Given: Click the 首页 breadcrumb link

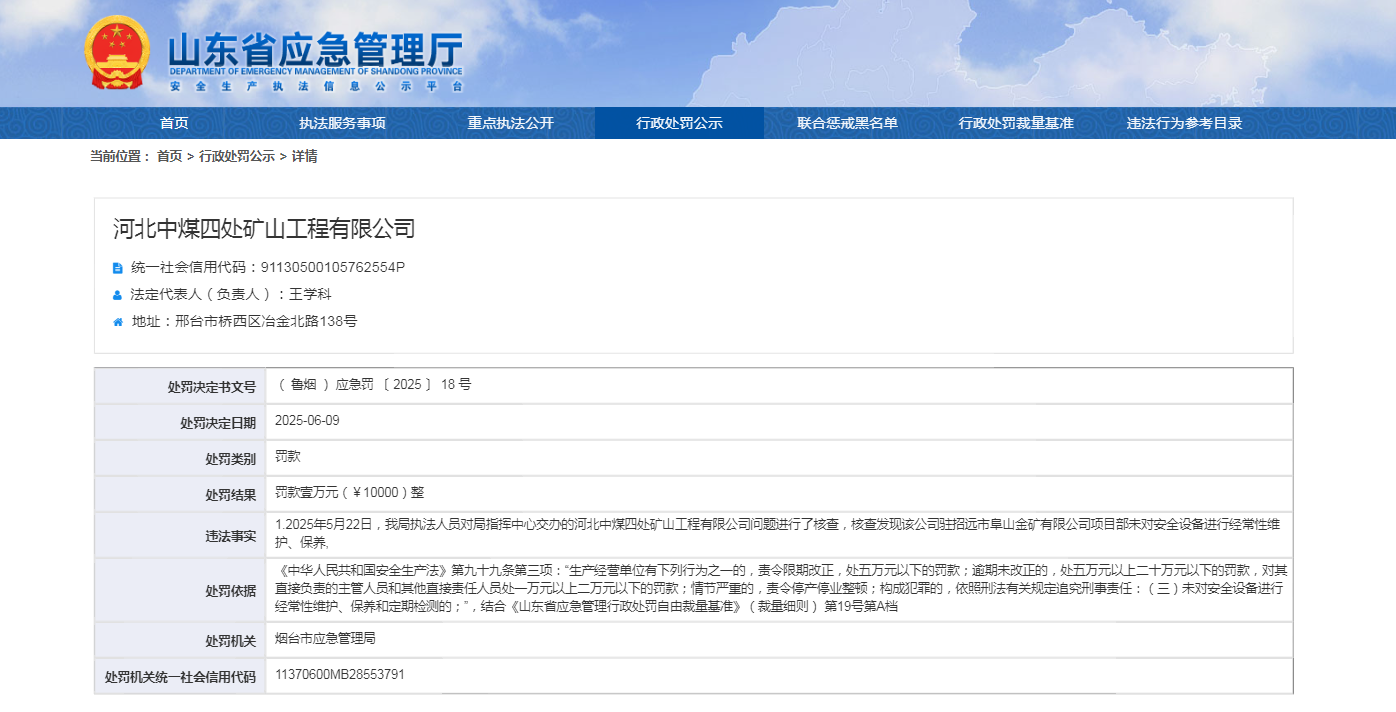Looking at the screenshot, I should [x=169, y=156].
